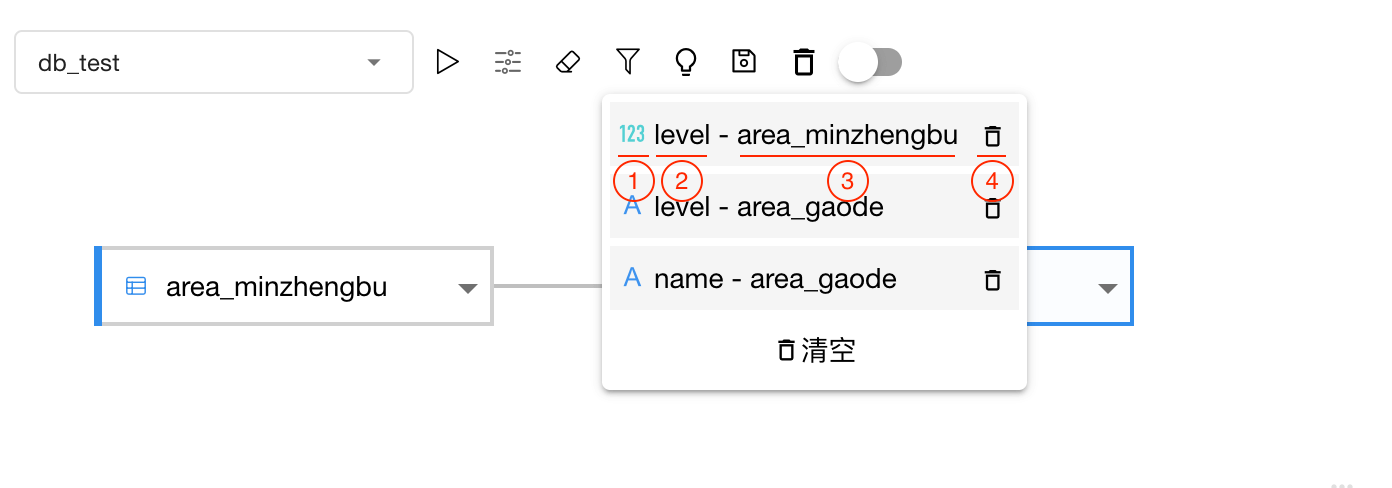Select the level - area_gaode item
This screenshot has width=1392, height=488.
(x=814, y=207)
